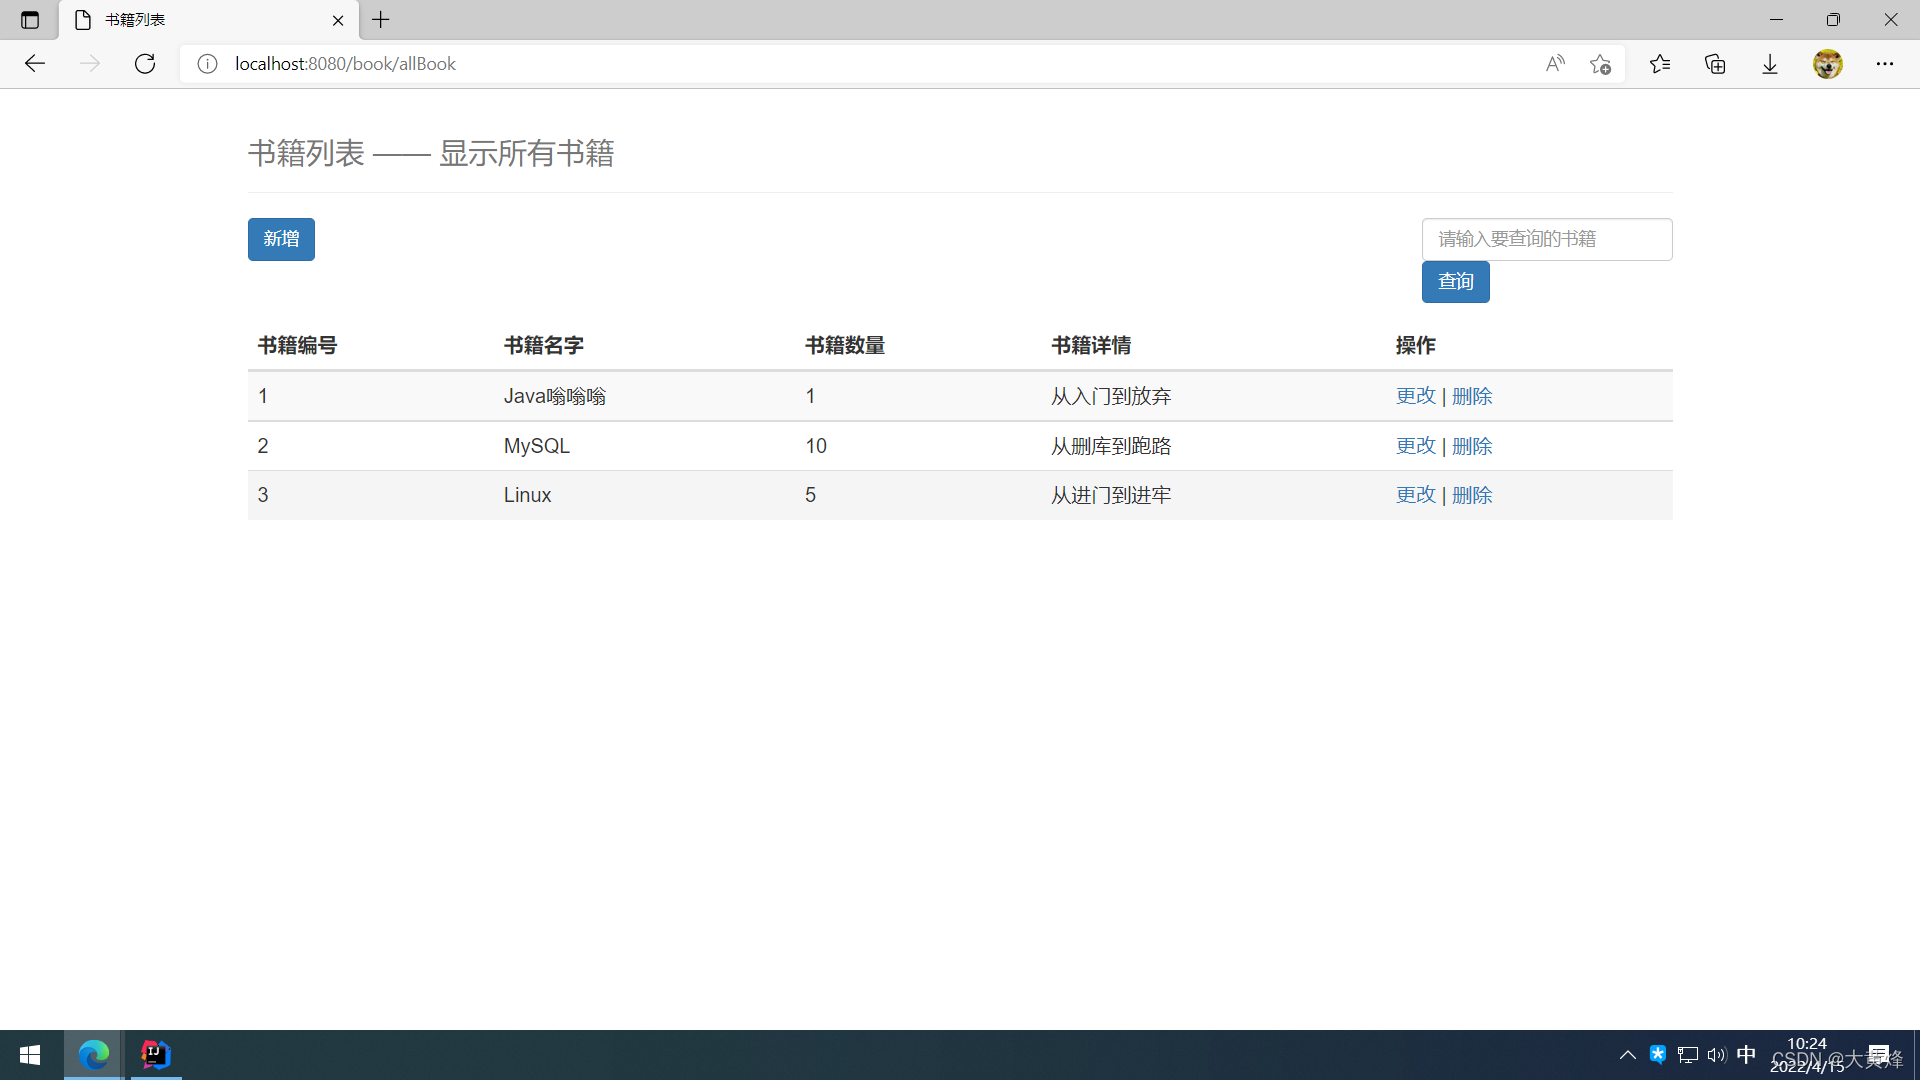Click 删除 link for Linux row
Screen dimensions: 1920x1080
click(x=1472, y=495)
